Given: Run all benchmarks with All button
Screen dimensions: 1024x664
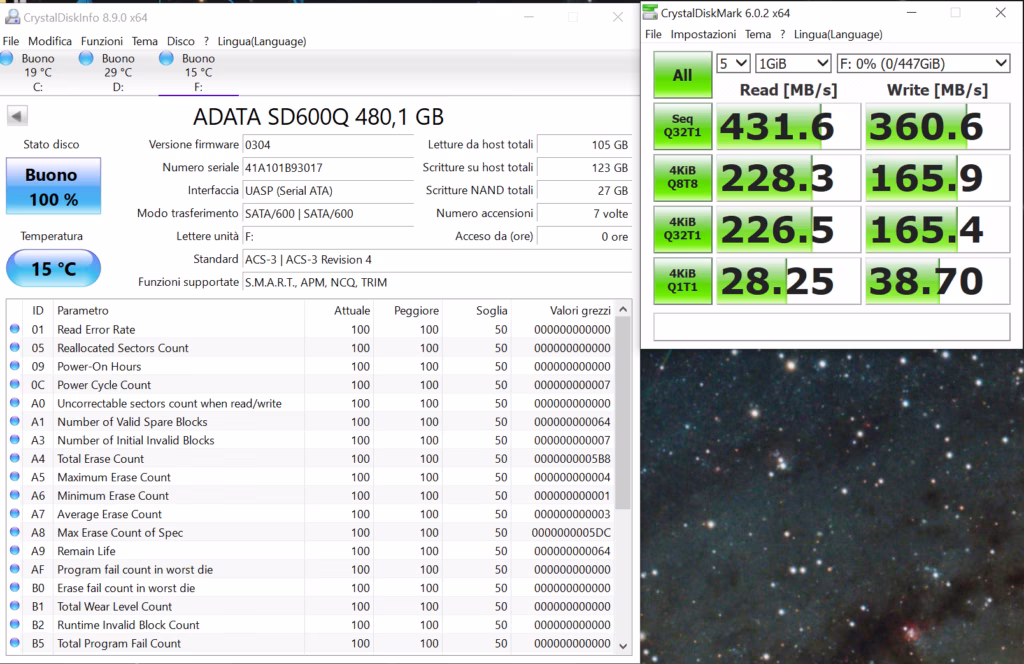Looking at the screenshot, I should pos(682,75).
